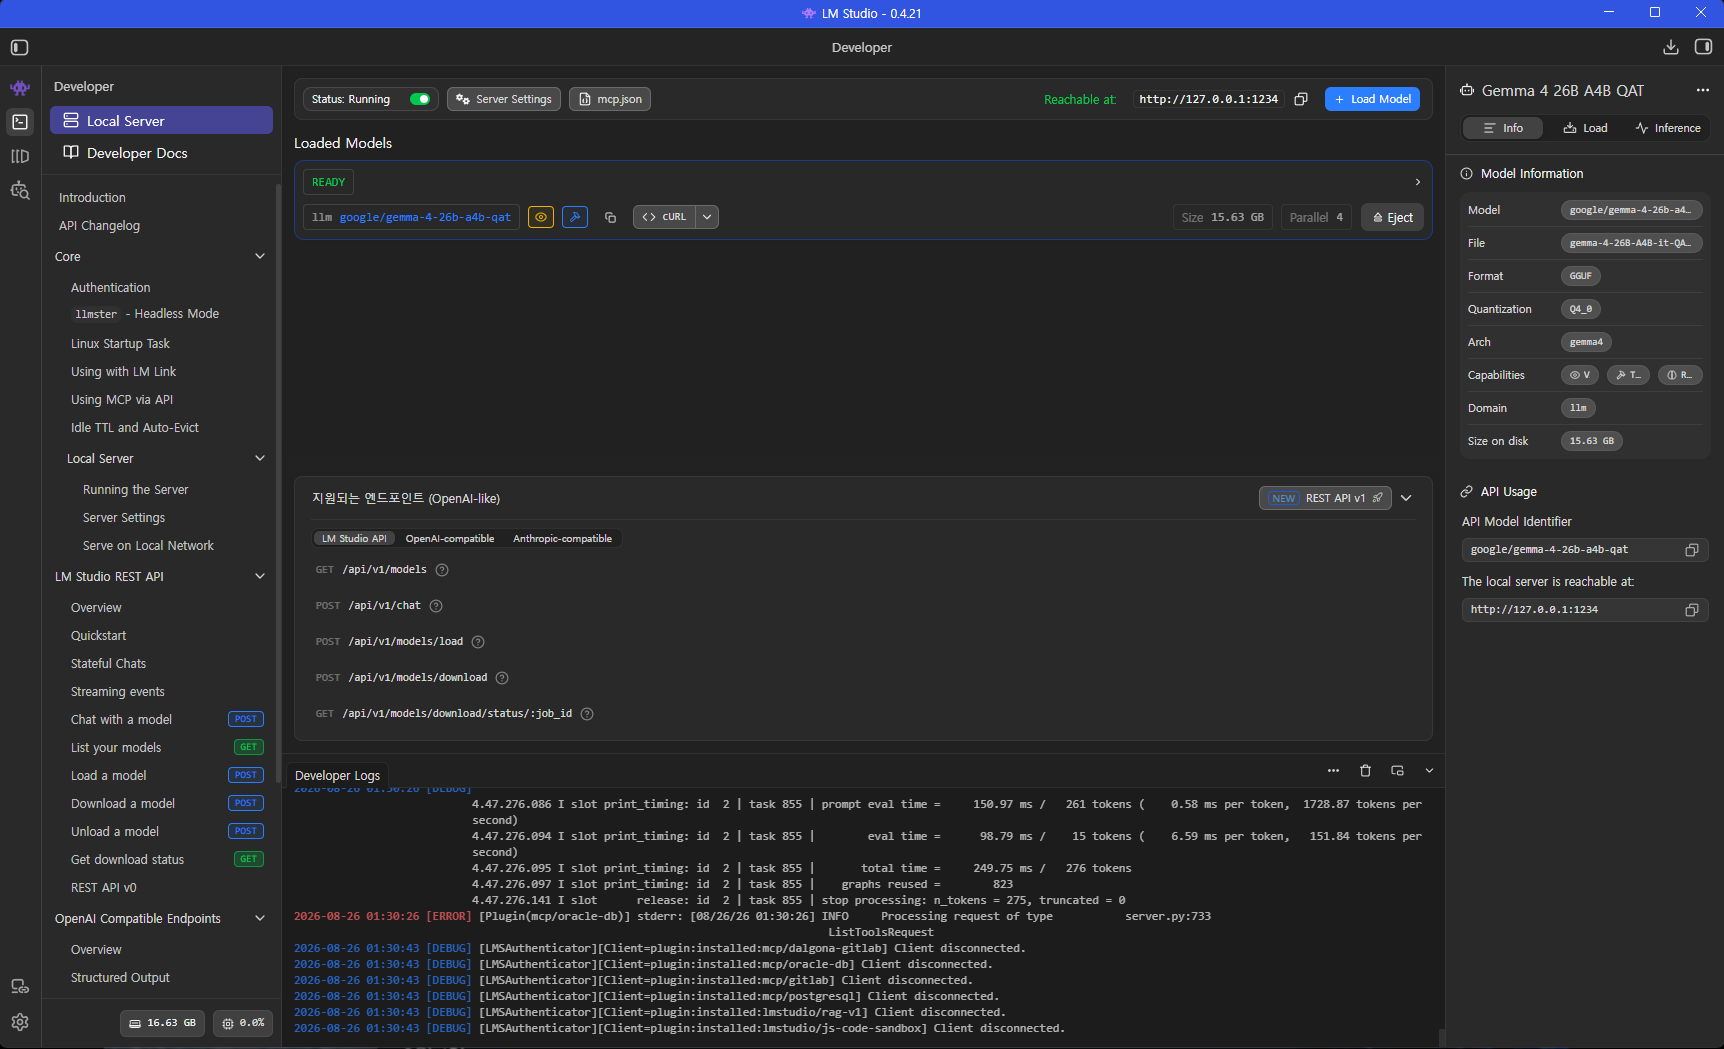The image size is (1724, 1049).
Task: Click the RAM usage 16.63 GB indicator
Action: [x=163, y=1023]
